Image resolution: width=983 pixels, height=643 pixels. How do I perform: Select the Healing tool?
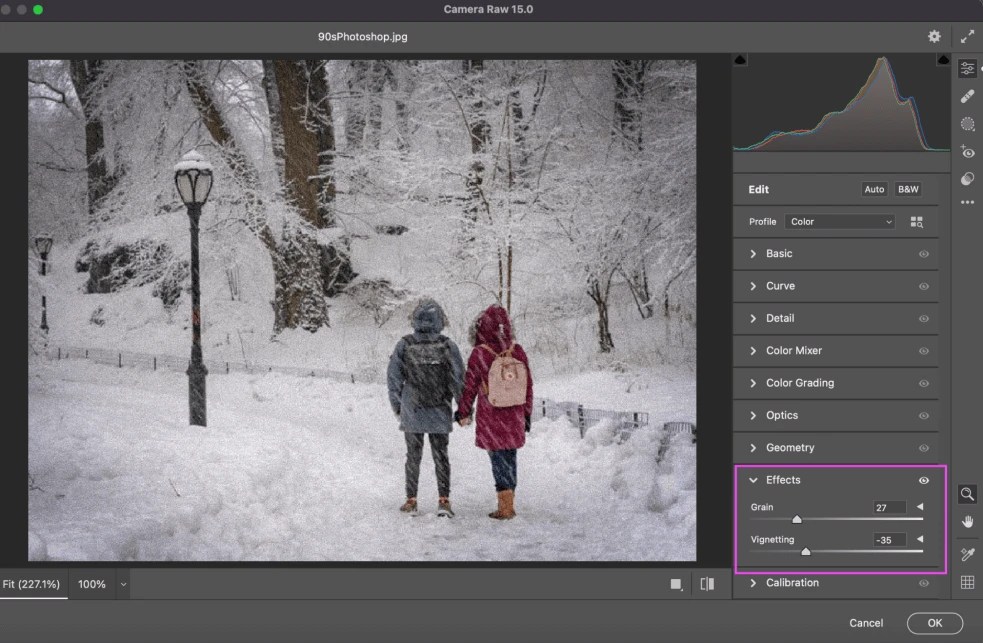tap(967, 96)
